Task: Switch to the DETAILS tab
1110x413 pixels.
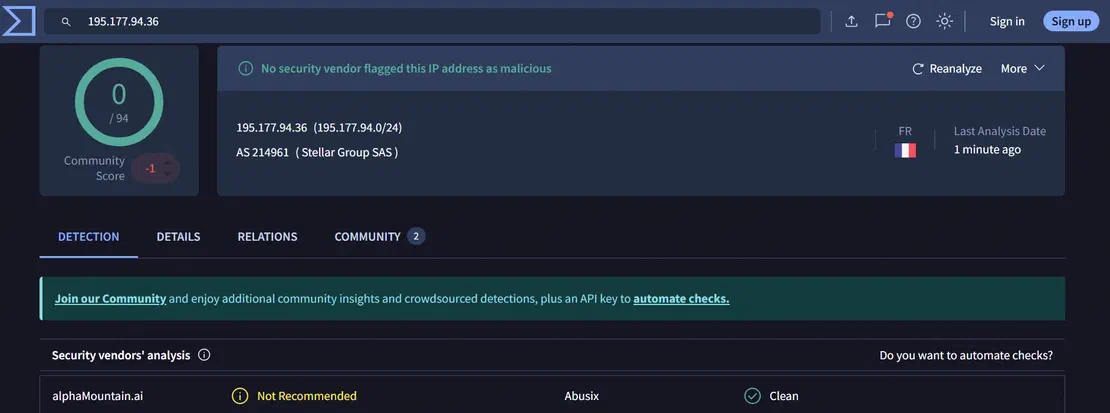Action: click(178, 237)
